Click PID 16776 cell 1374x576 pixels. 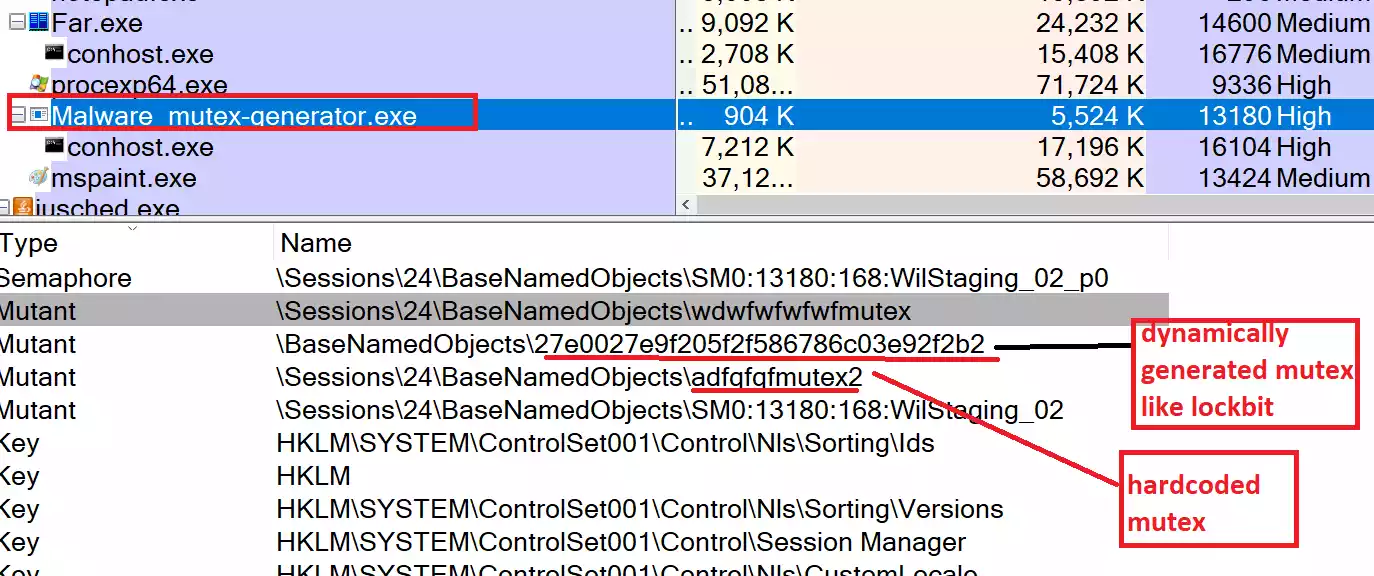[x=1235, y=53]
